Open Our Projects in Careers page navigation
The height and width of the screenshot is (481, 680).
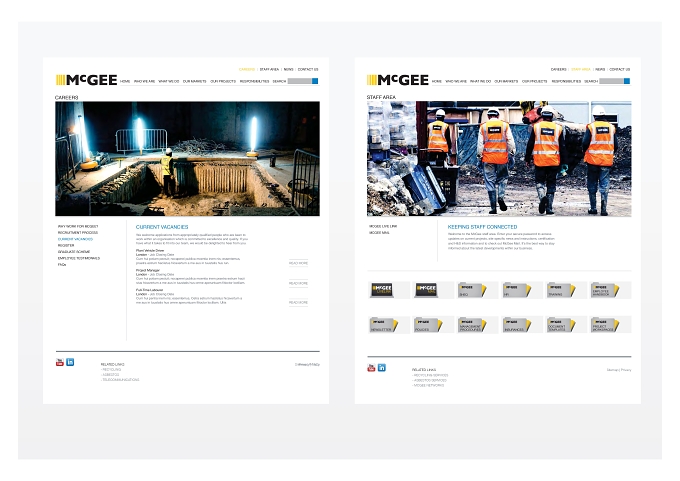pyautogui.click(x=223, y=82)
